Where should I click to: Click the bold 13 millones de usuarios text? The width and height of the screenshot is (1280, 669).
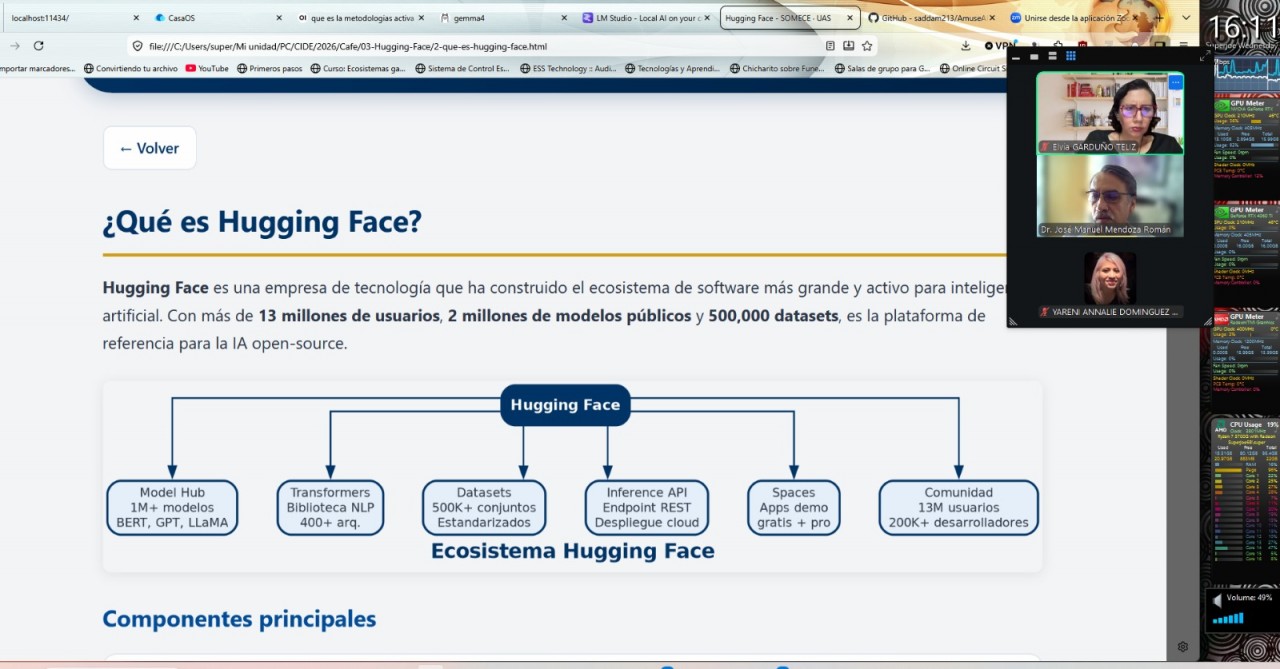pyautogui.click(x=349, y=316)
